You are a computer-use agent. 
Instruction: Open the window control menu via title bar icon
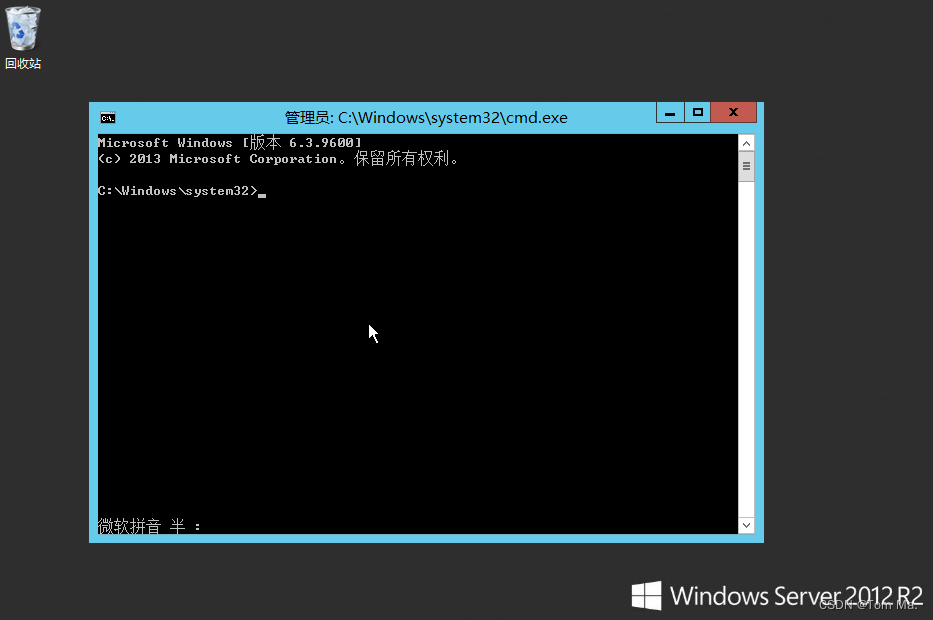click(107, 117)
